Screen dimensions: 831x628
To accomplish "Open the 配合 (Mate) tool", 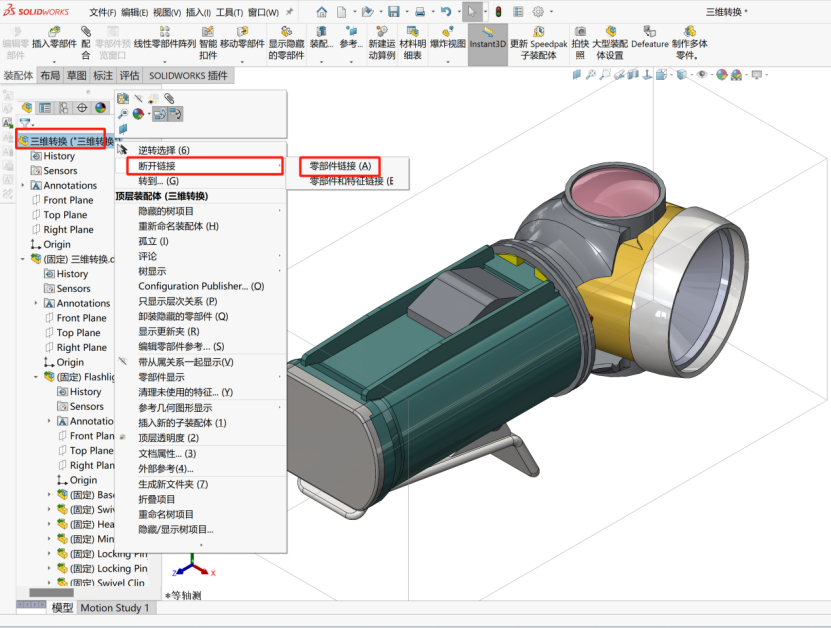I will (x=84, y=44).
